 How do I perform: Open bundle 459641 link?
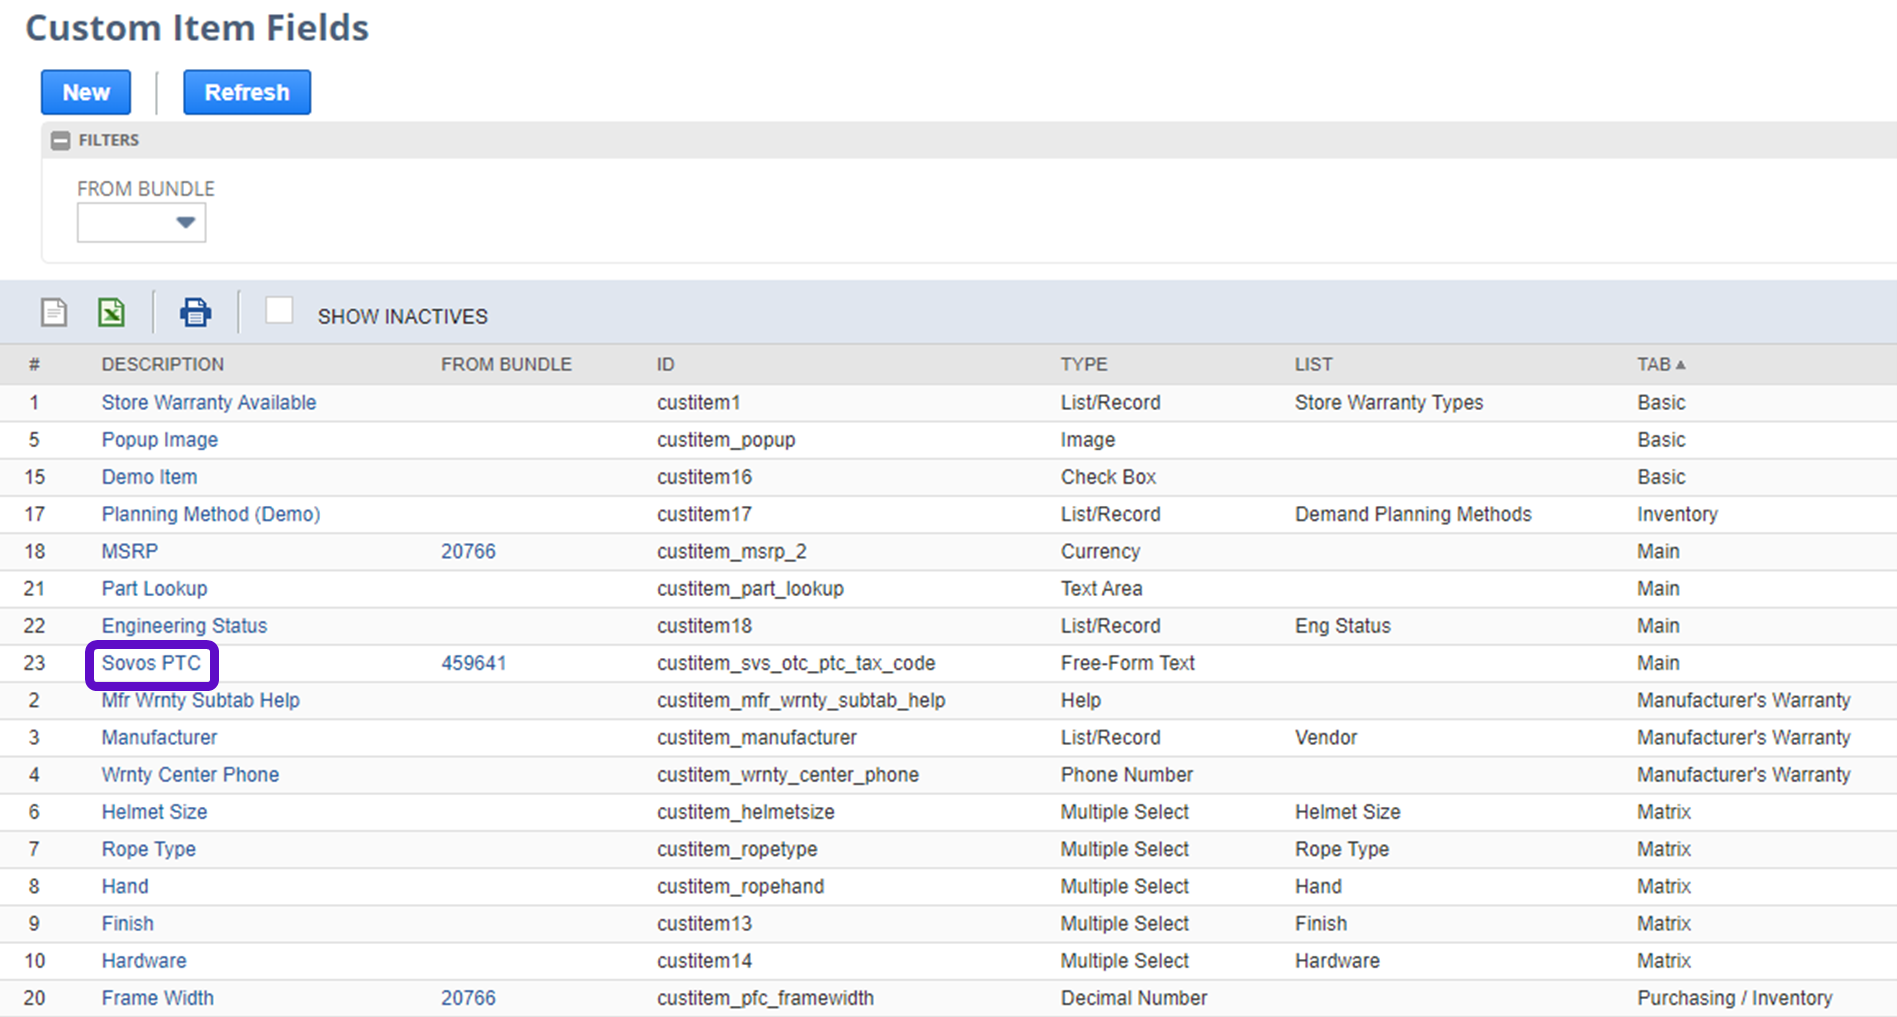tap(473, 663)
